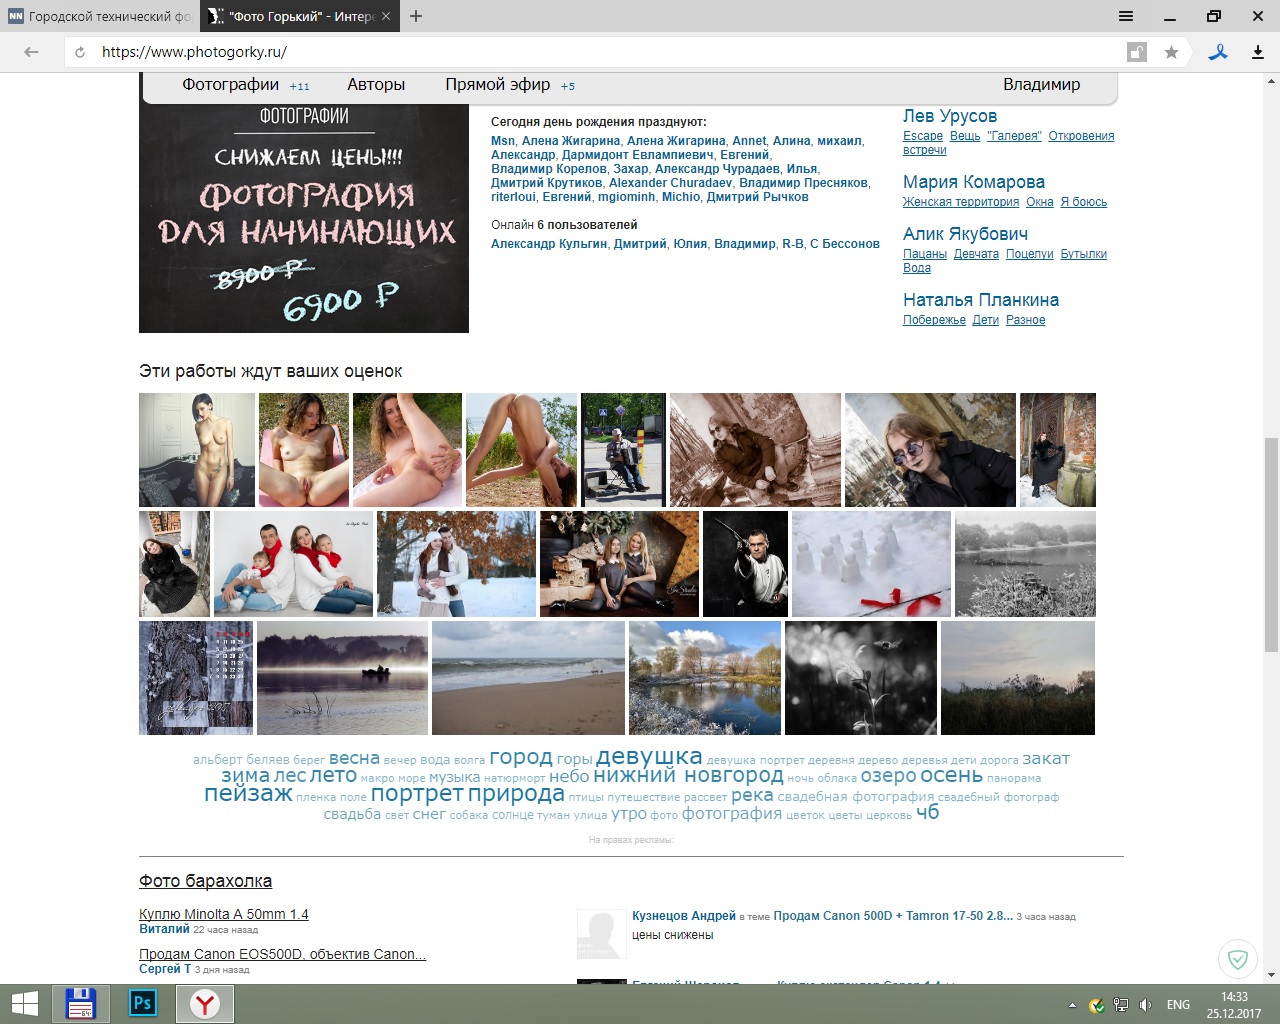Open the downloads arrow icon in the toolbar
Image resolution: width=1280 pixels, height=1024 pixels.
coord(1258,52)
